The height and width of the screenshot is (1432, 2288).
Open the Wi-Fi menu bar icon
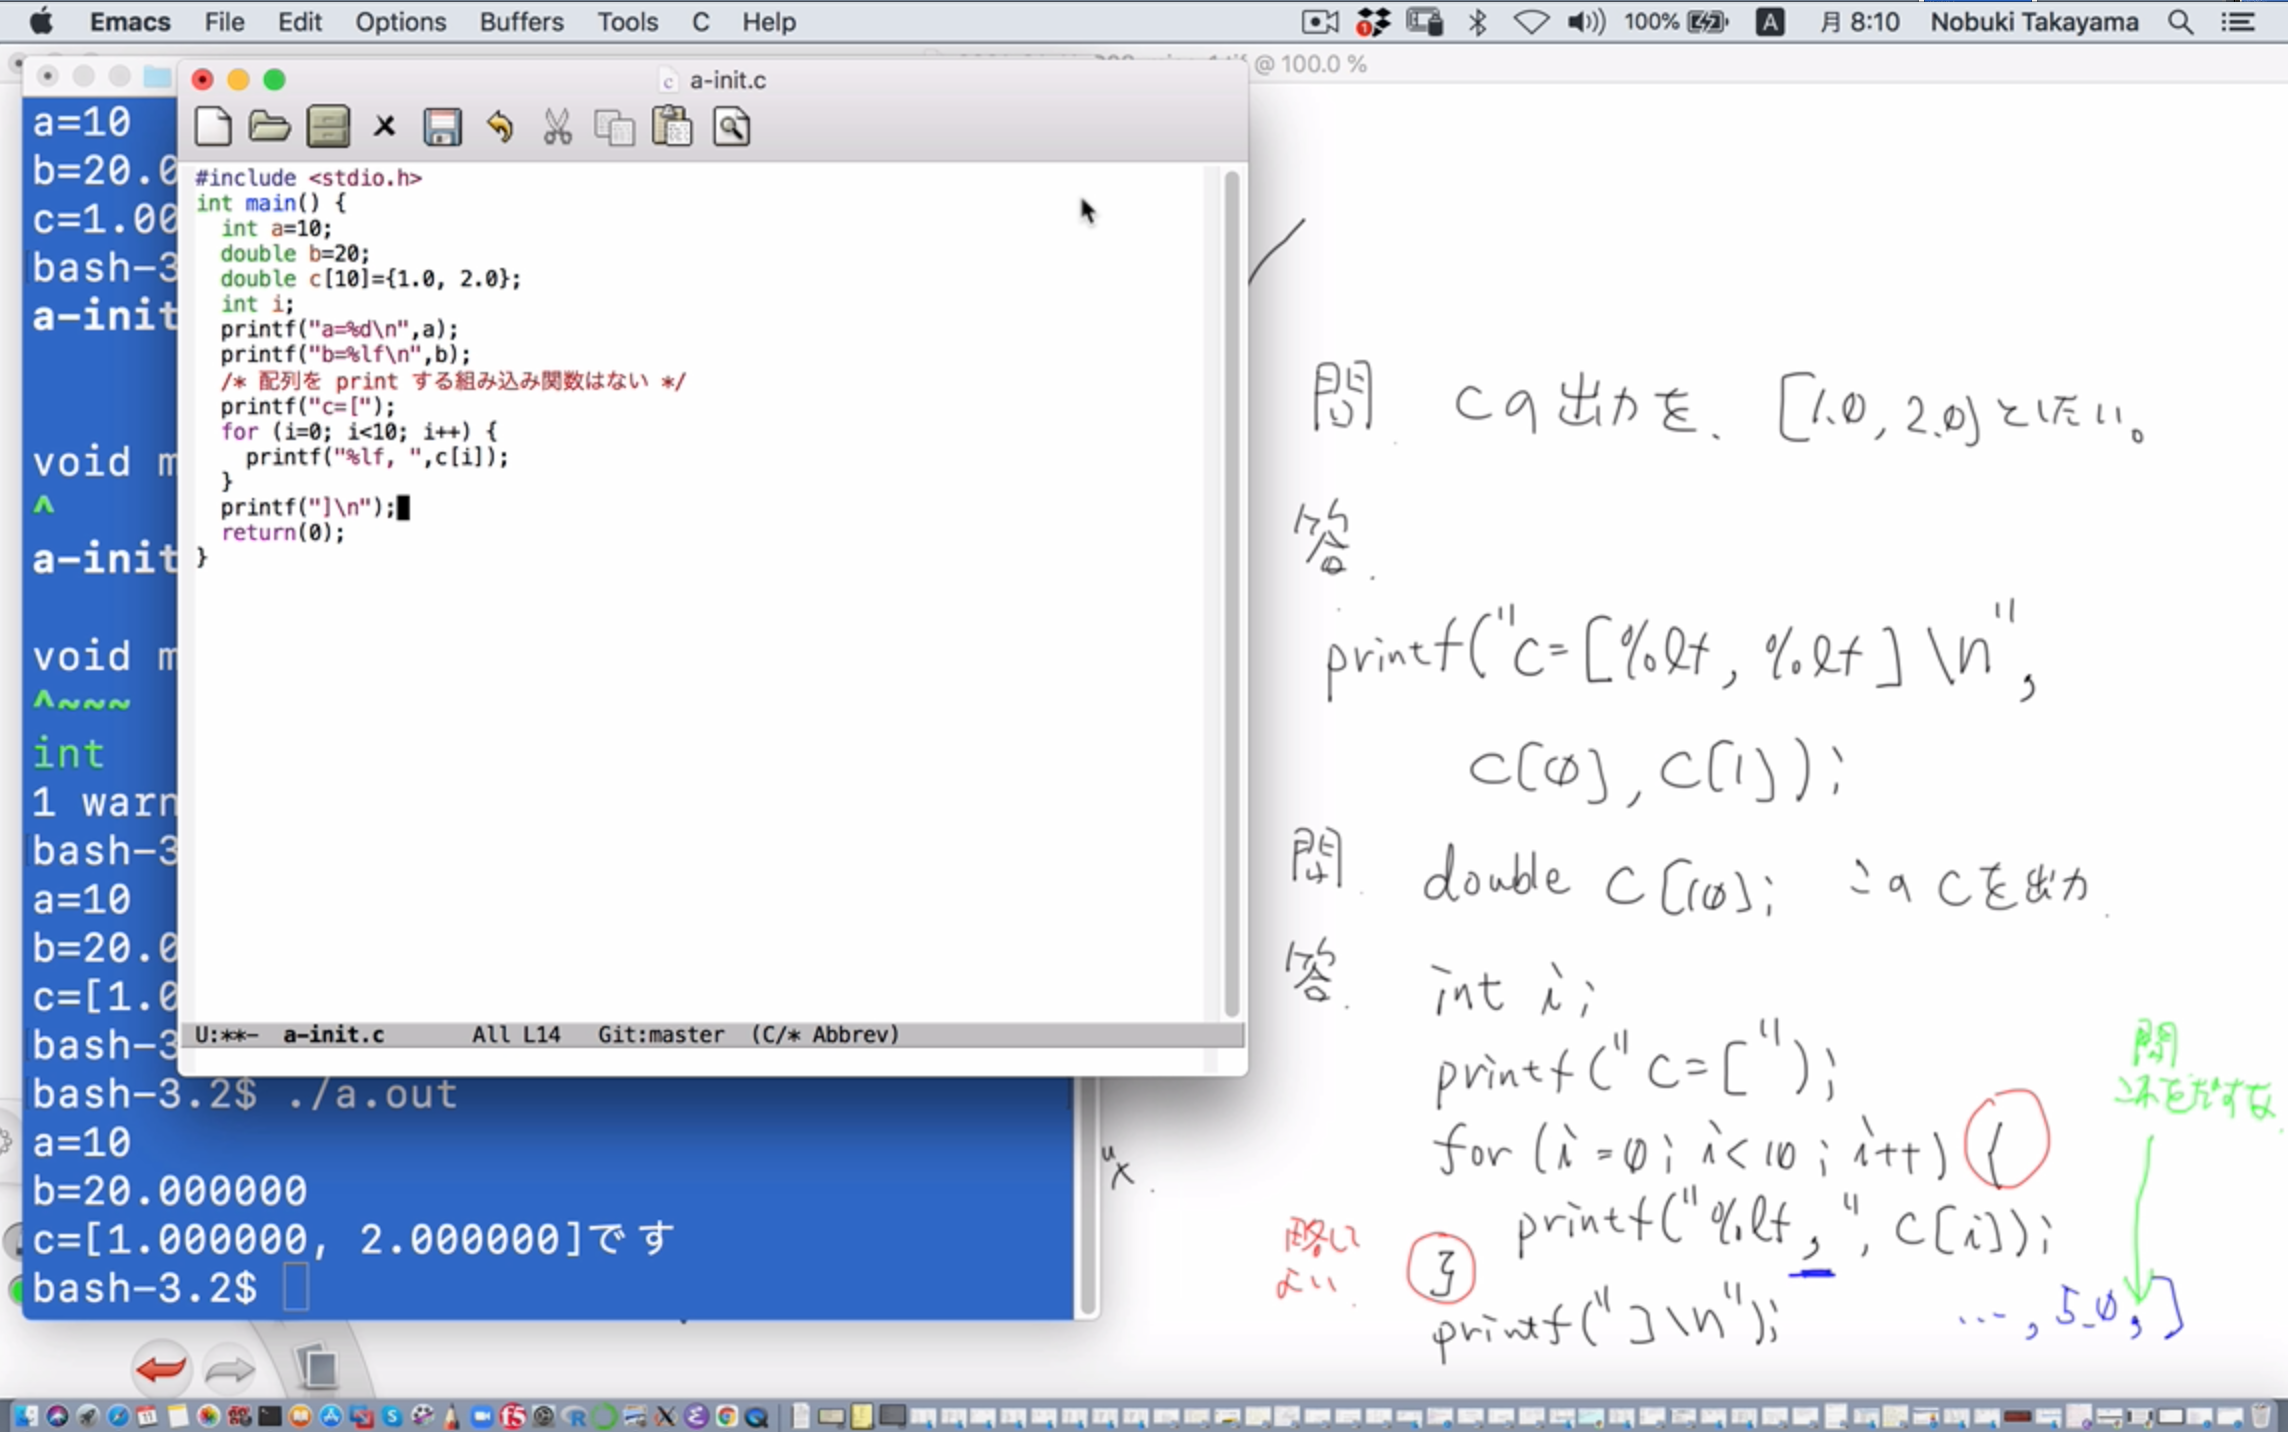pyautogui.click(x=1530, y=21)
